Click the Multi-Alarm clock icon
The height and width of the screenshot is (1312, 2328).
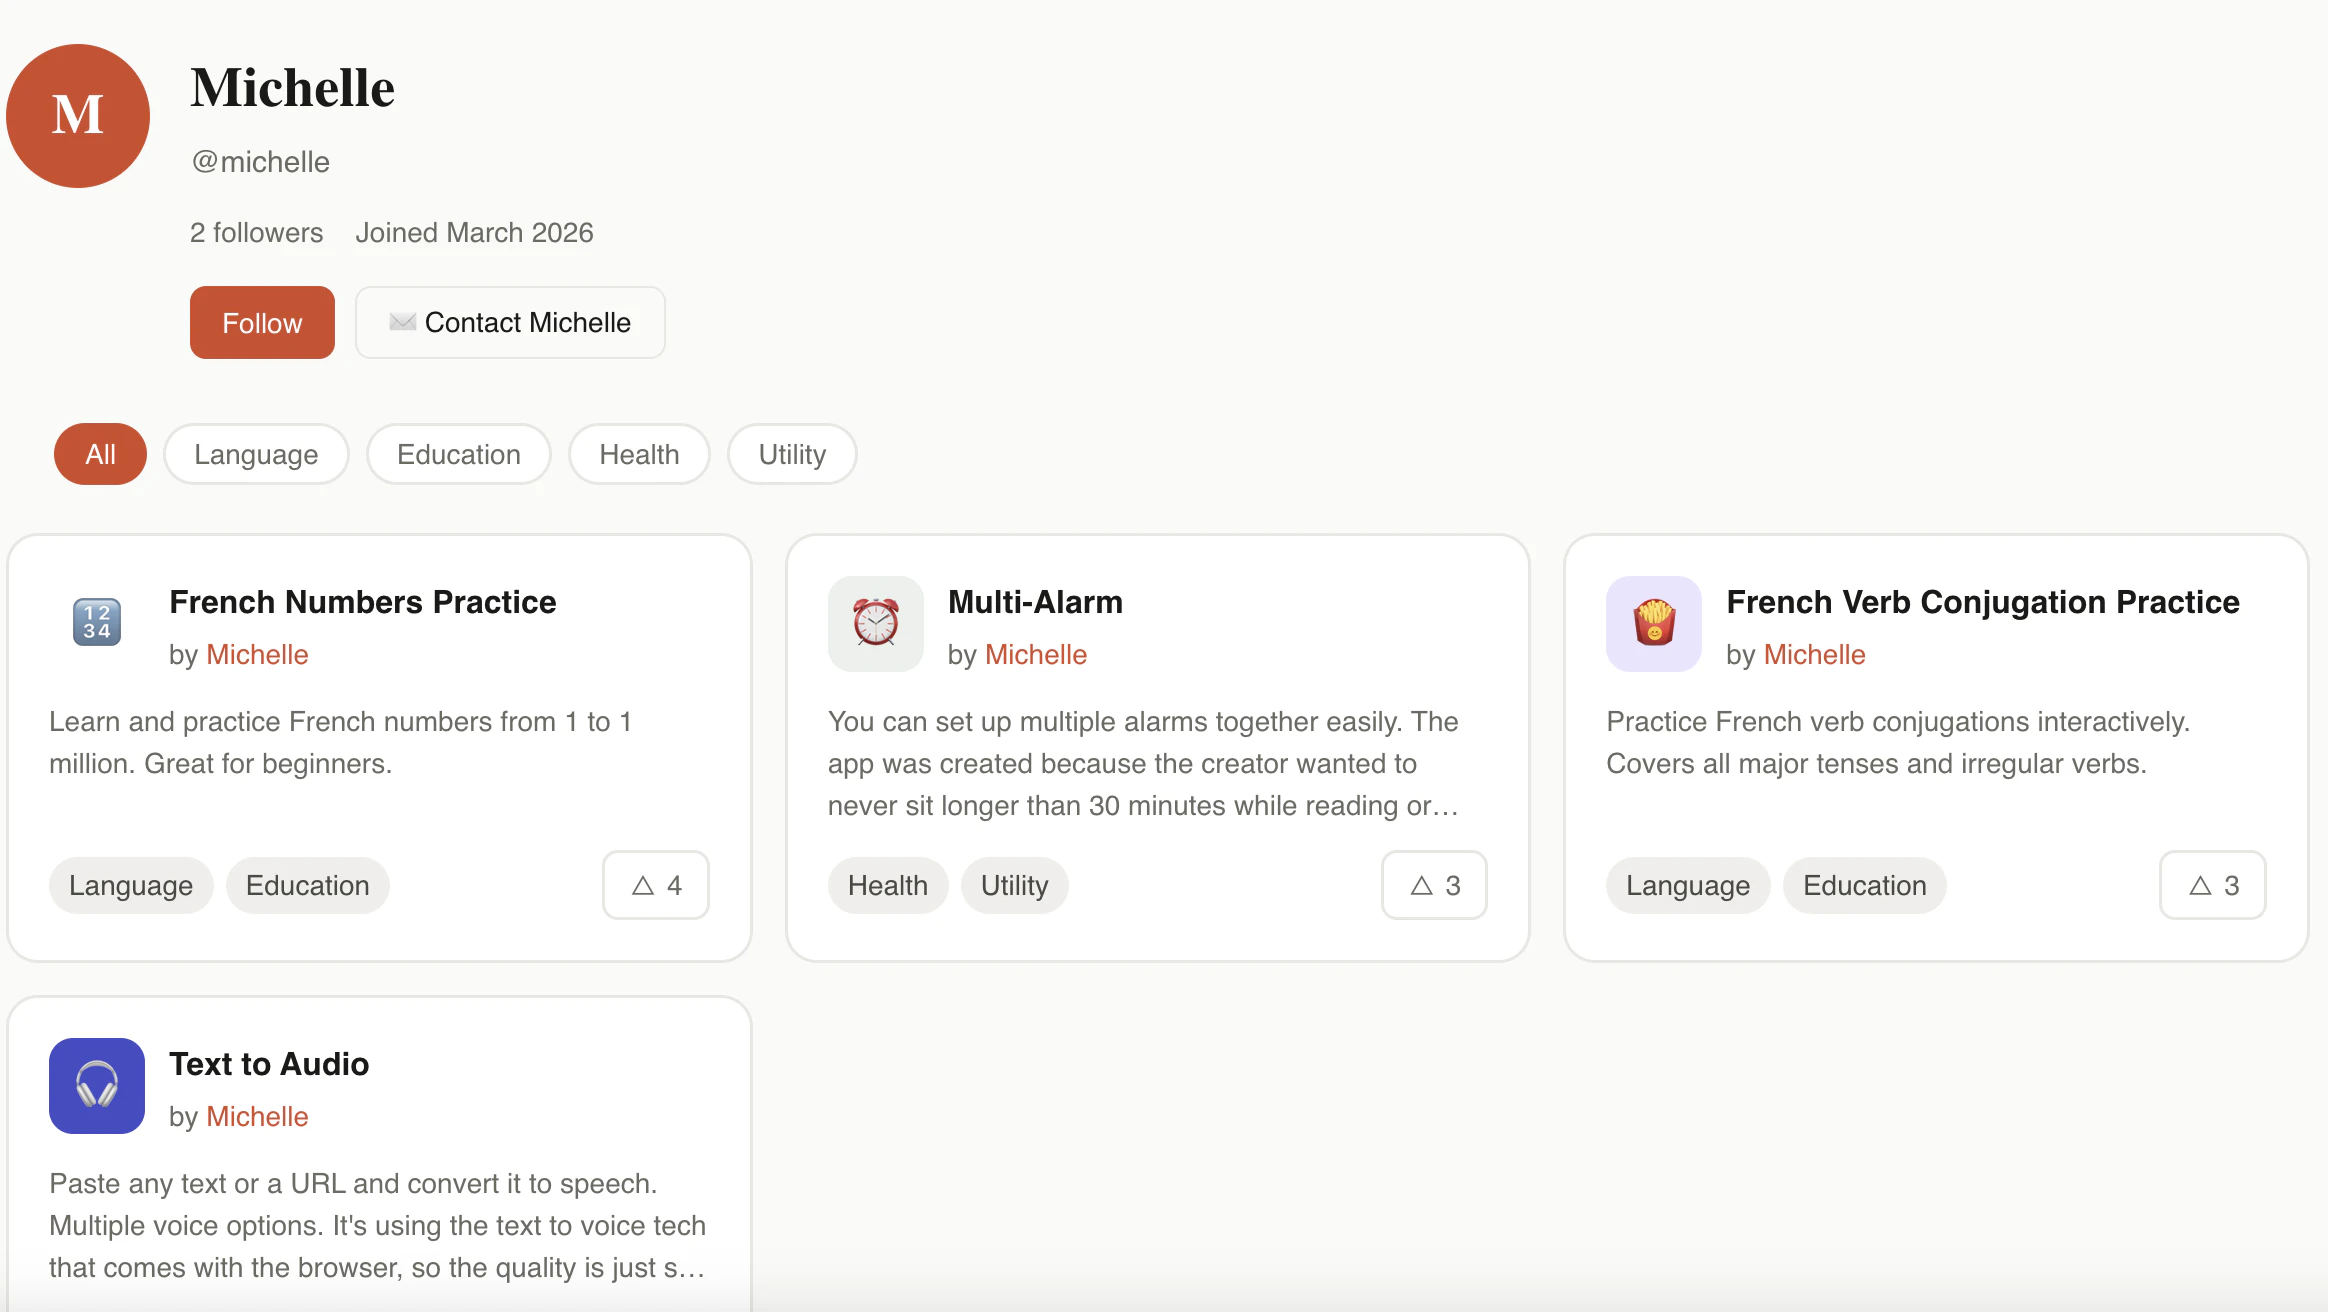875,623
